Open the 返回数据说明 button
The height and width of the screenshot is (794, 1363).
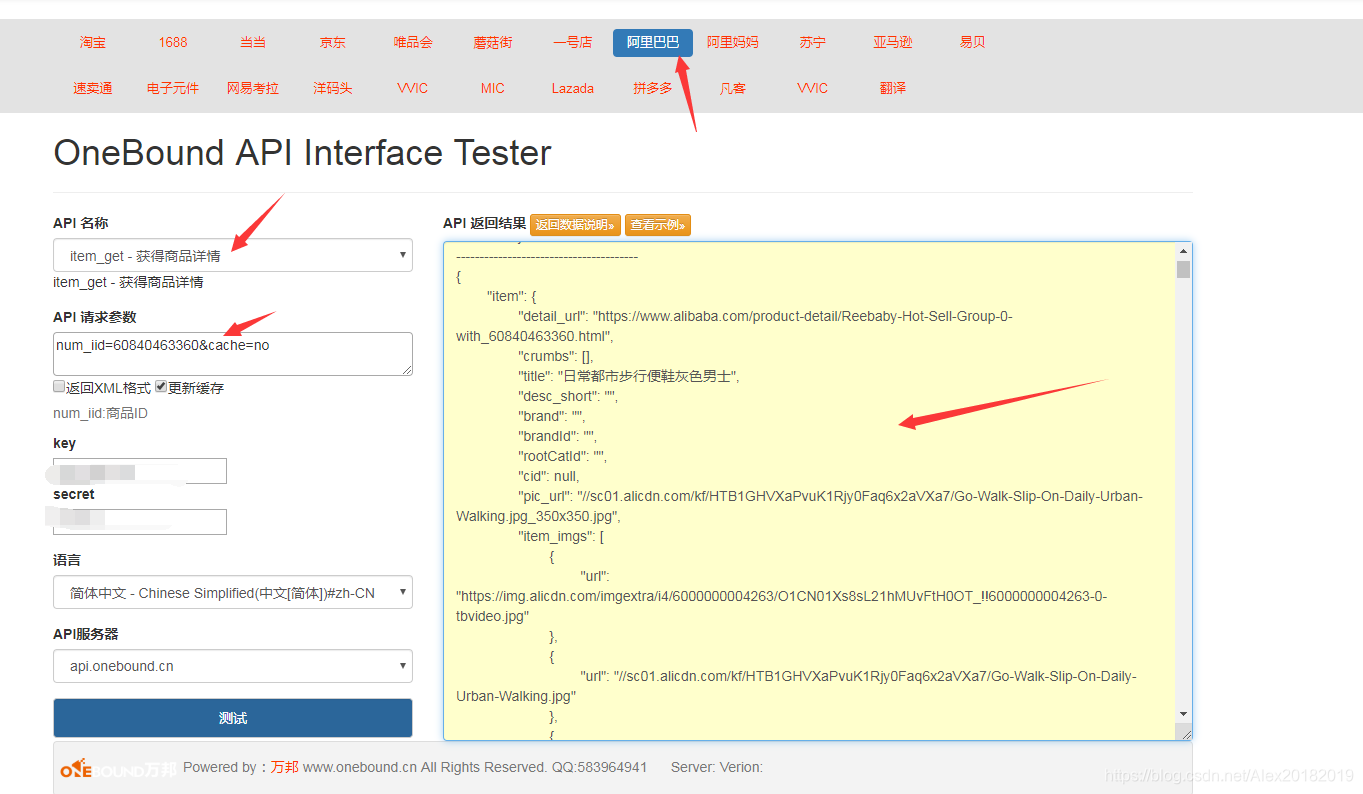point(576,225)
